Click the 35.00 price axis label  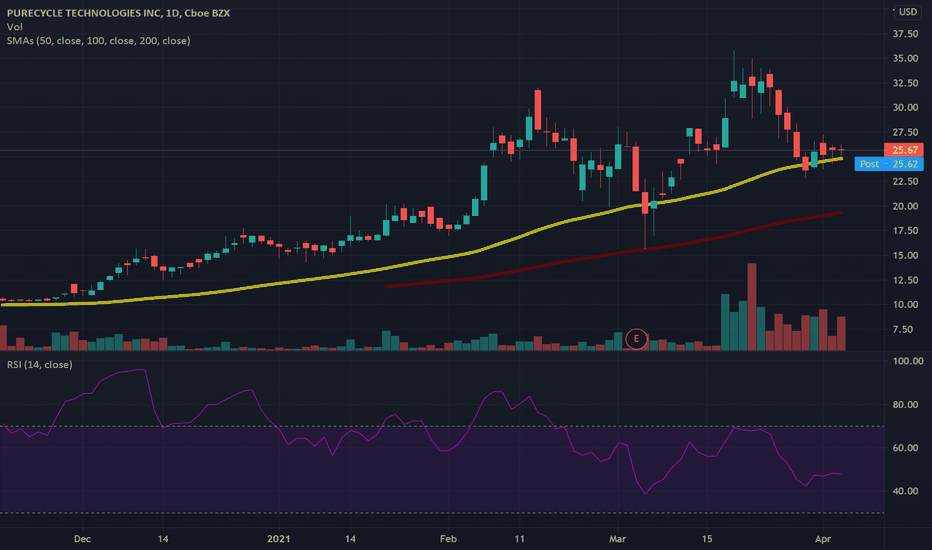tap(905, 58)
